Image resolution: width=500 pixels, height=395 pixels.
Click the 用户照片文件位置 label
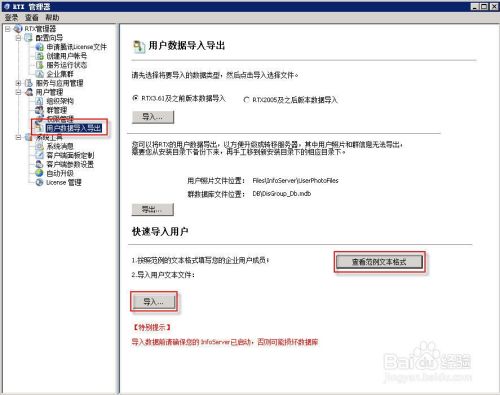coord(216,181)
